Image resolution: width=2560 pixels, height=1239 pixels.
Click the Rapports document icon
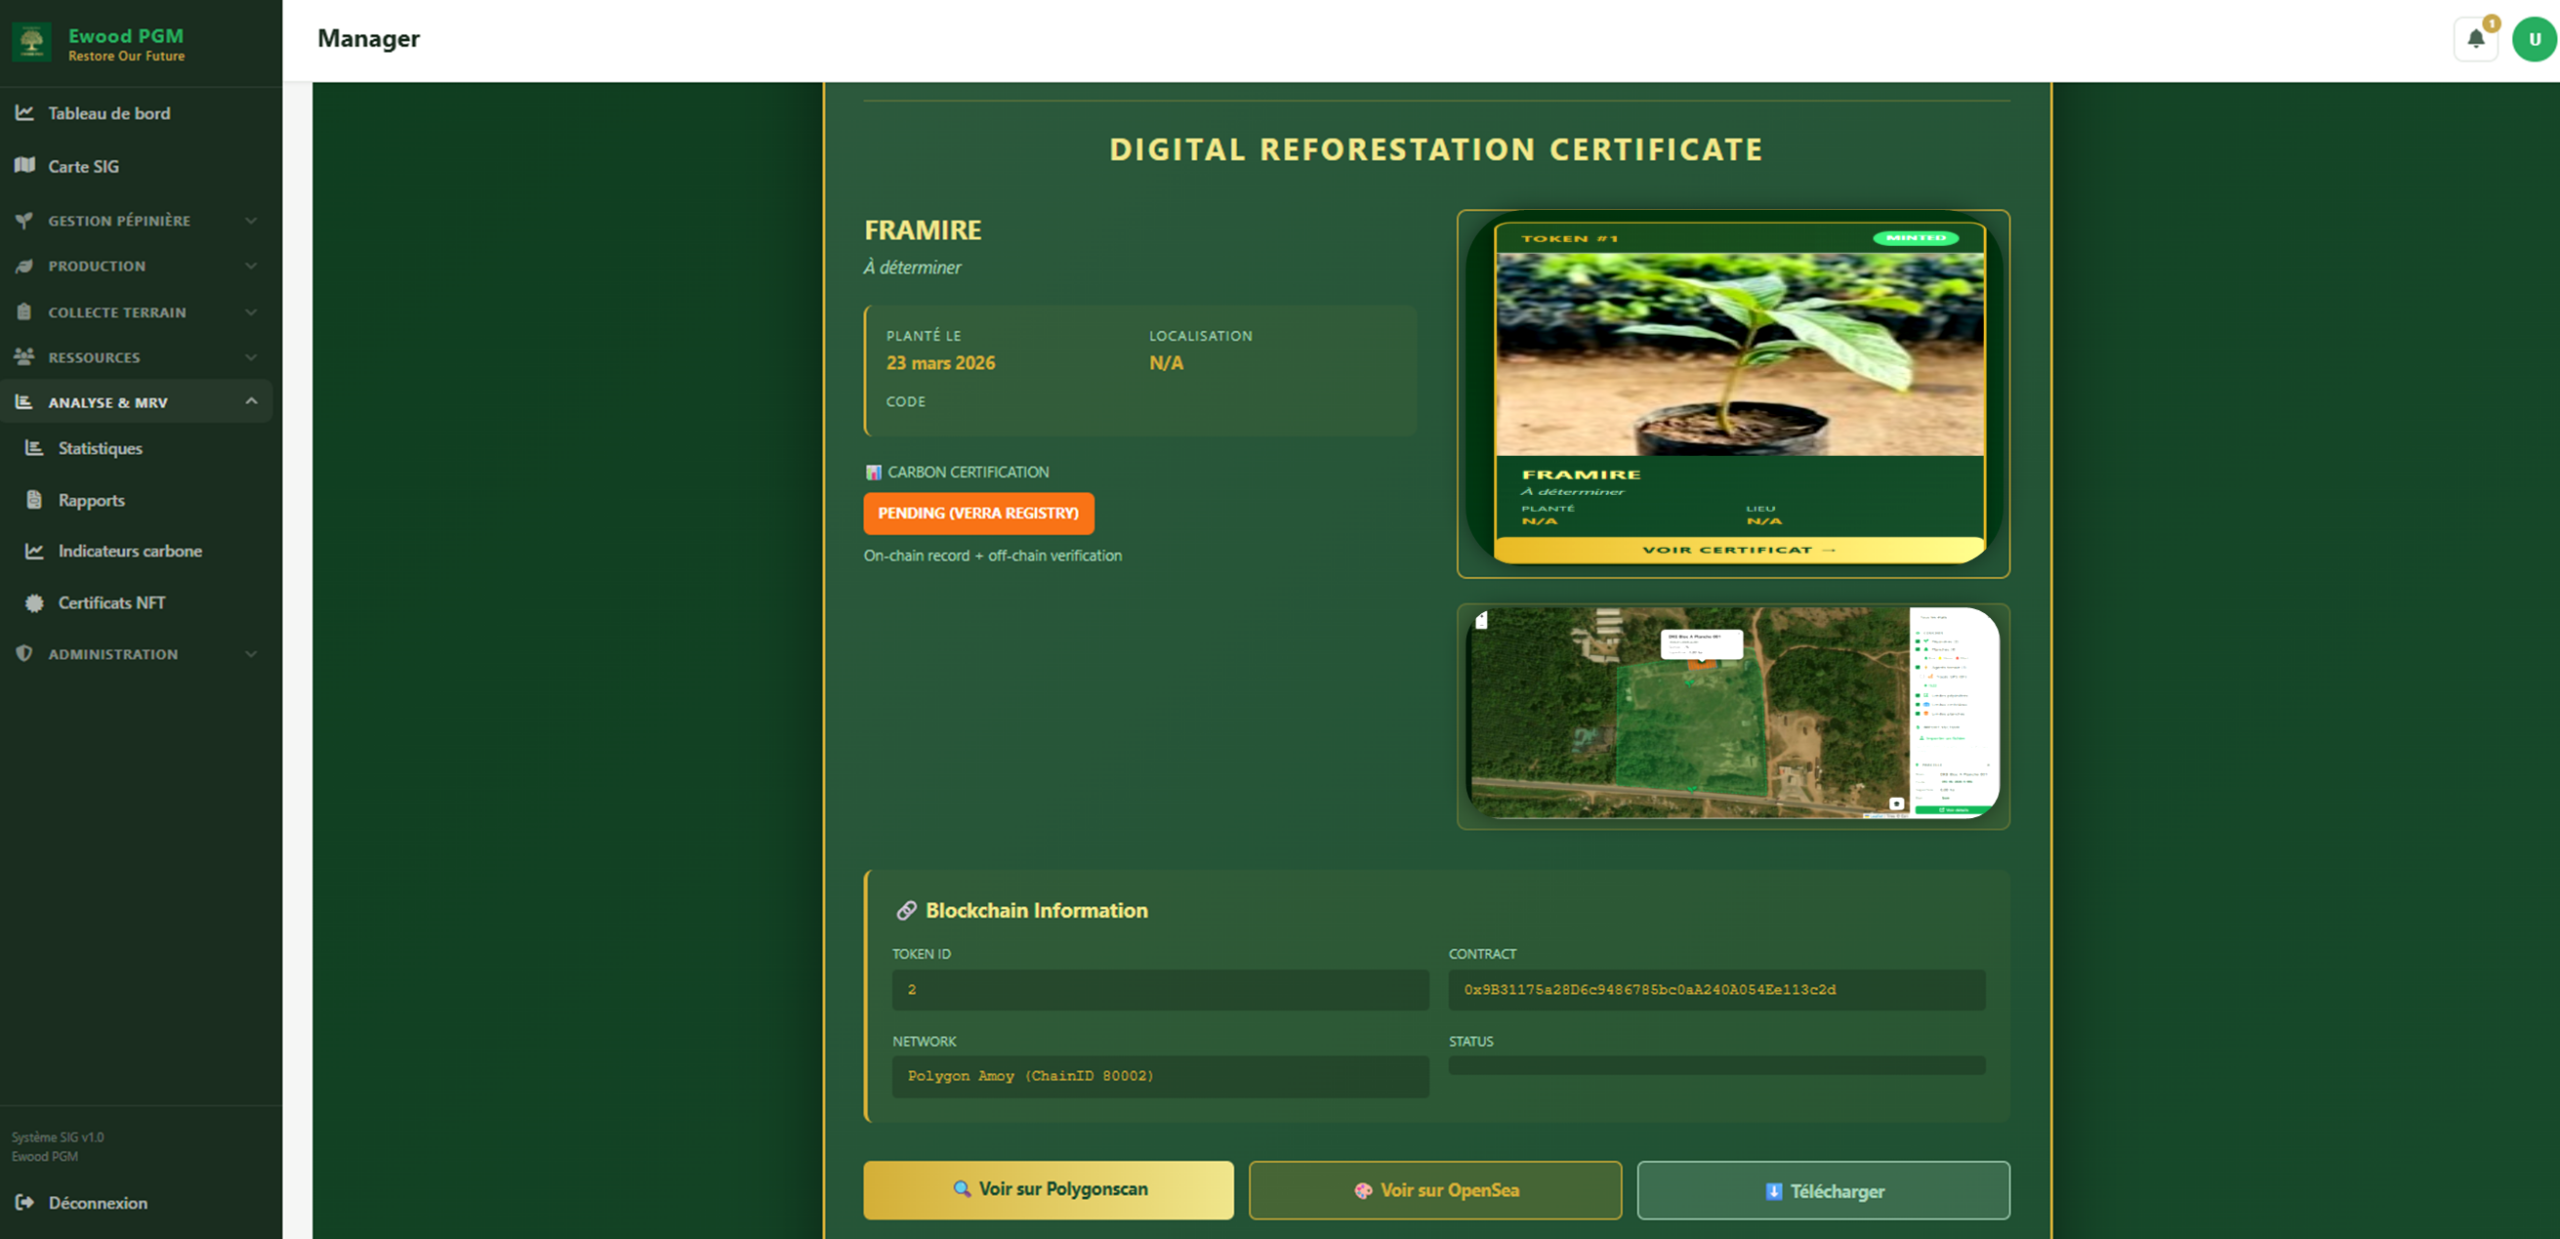point(34,500)
